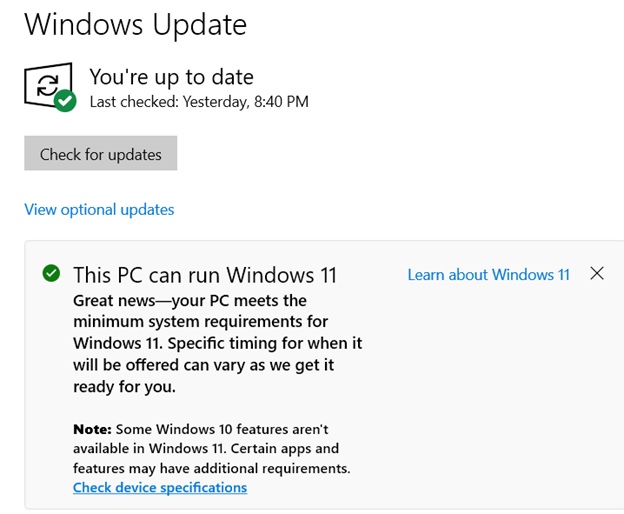Viewport: 624px width, 514px height.
Task: Select the Windows Update page title
Action: (136, 24)
